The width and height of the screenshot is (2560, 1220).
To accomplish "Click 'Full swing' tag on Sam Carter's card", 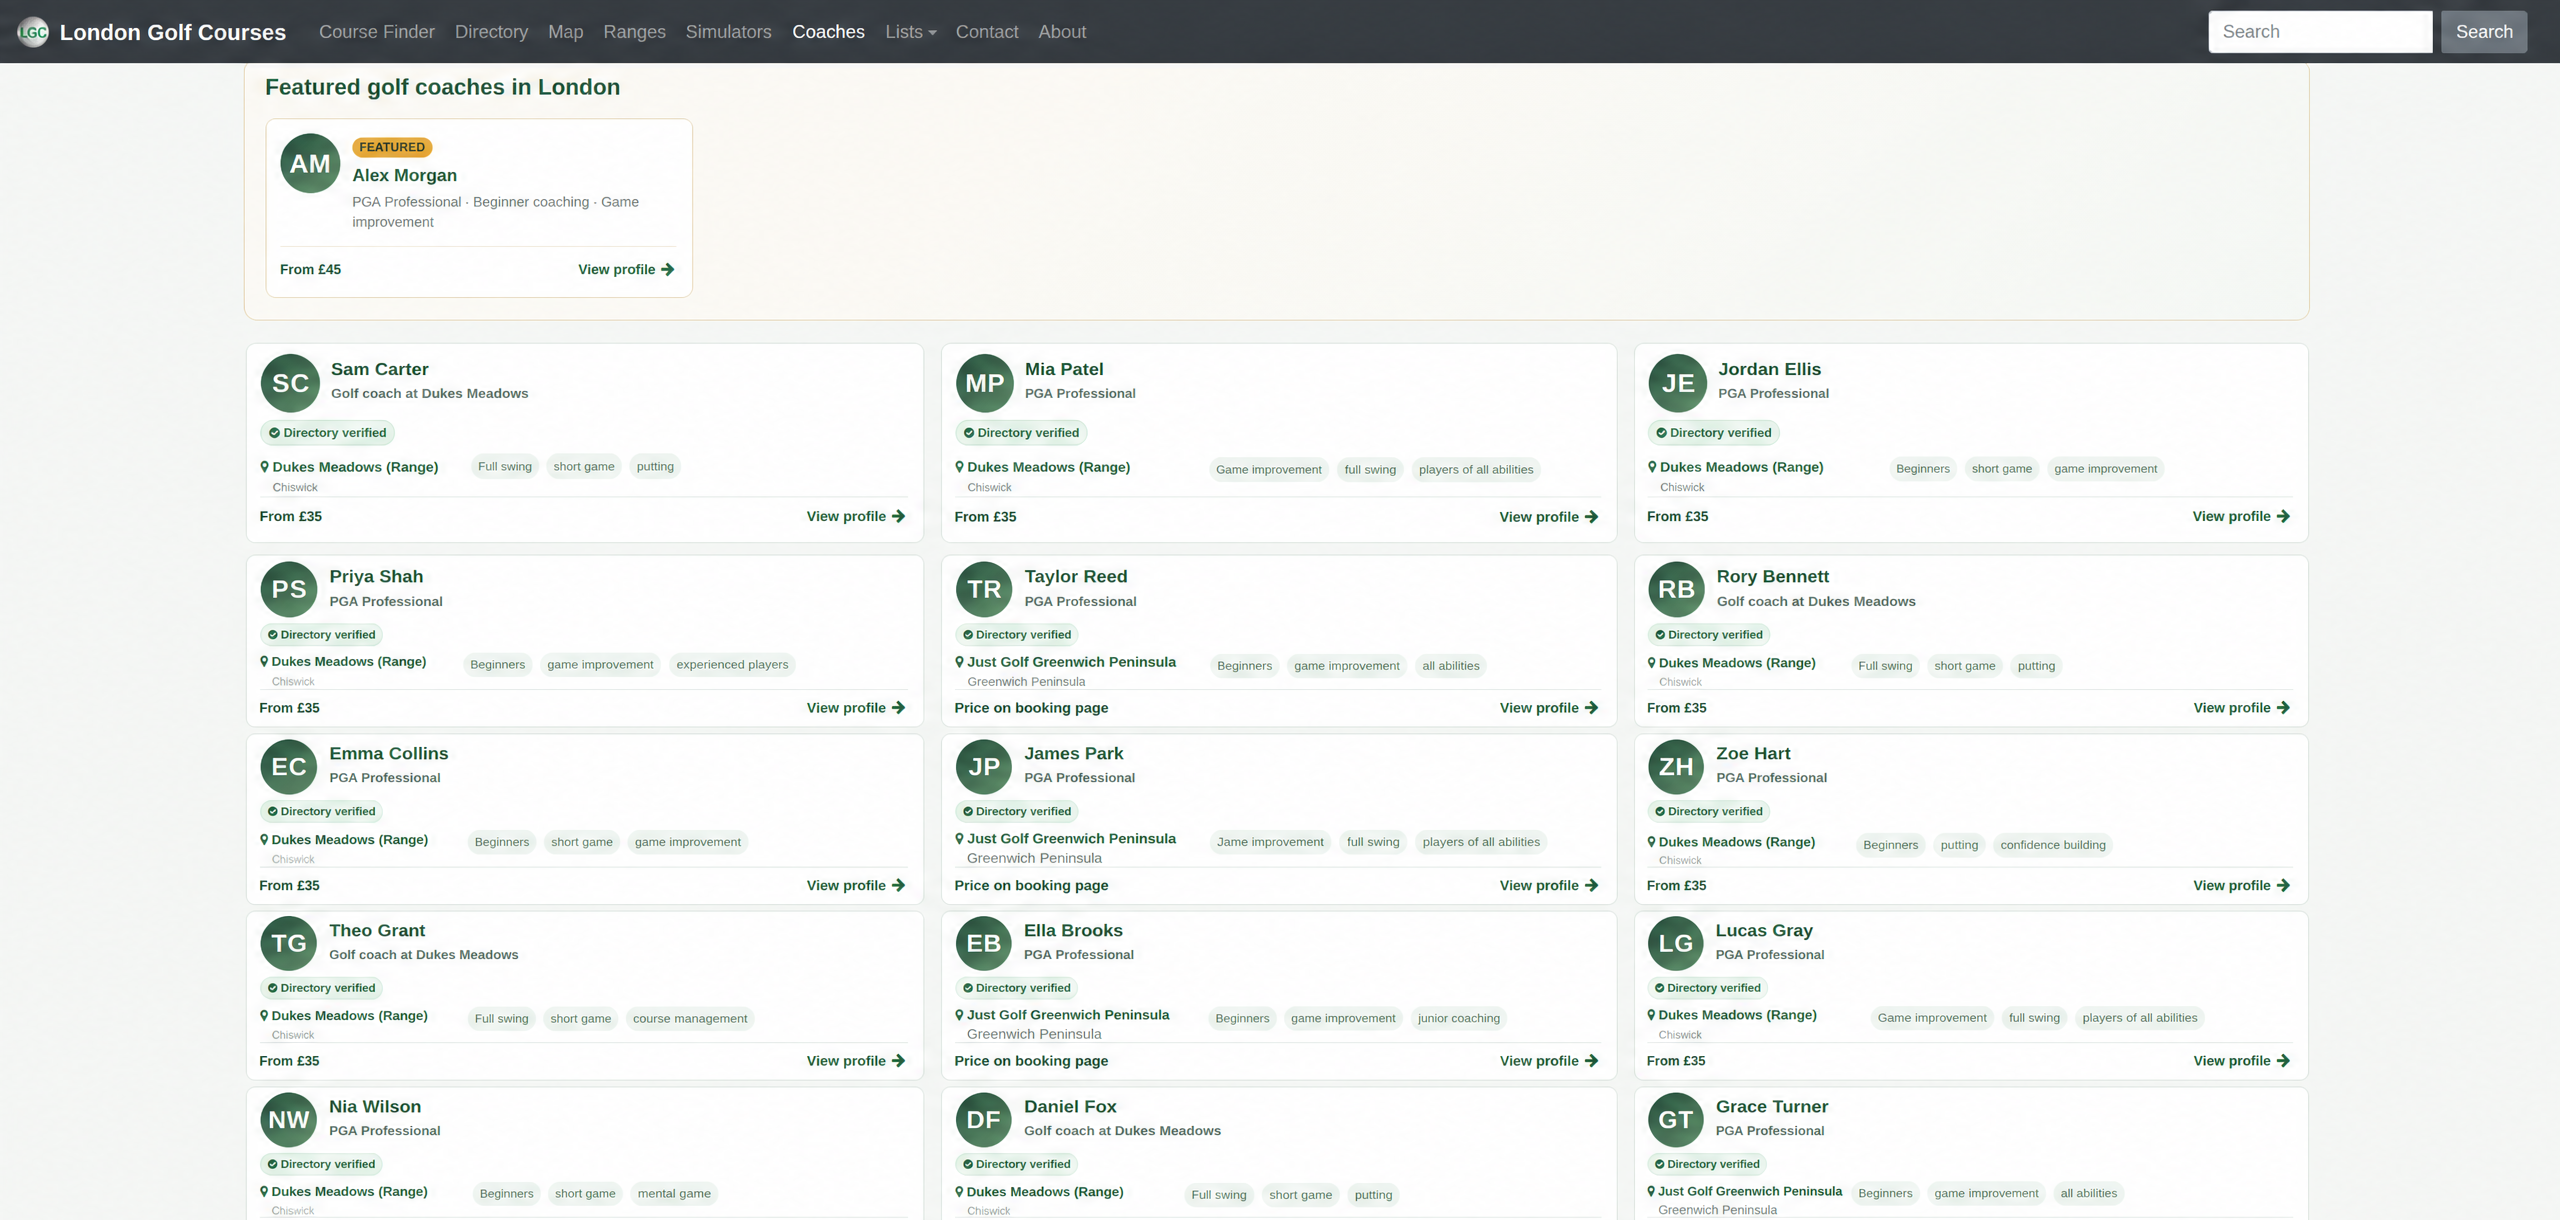I will [x=505, y=467].
